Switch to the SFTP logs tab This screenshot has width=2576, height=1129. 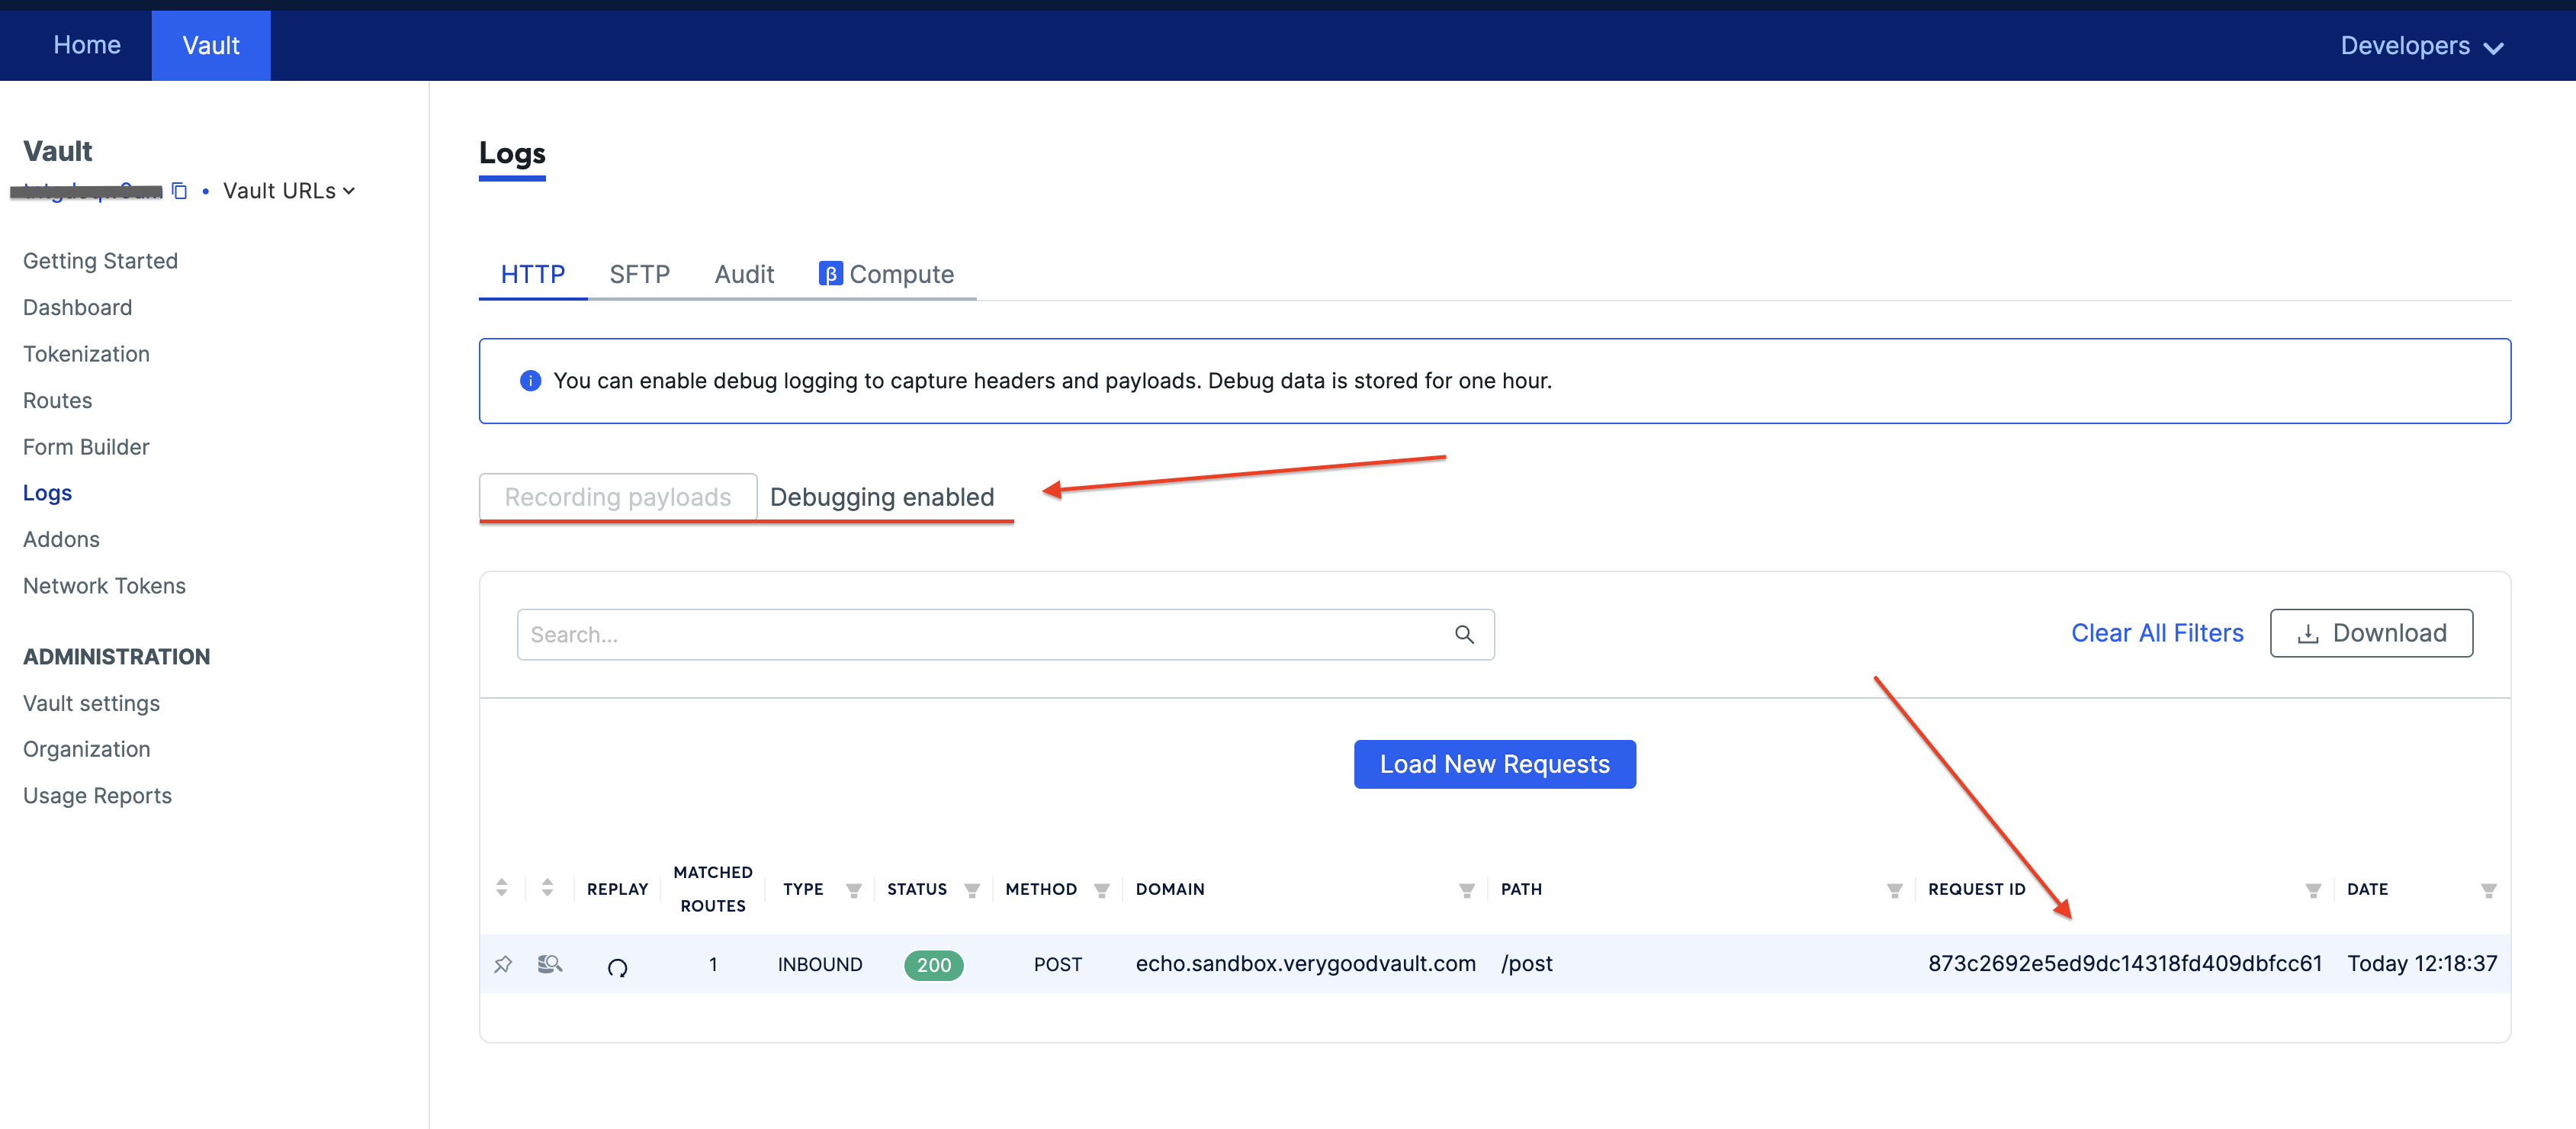pos(639,274)
